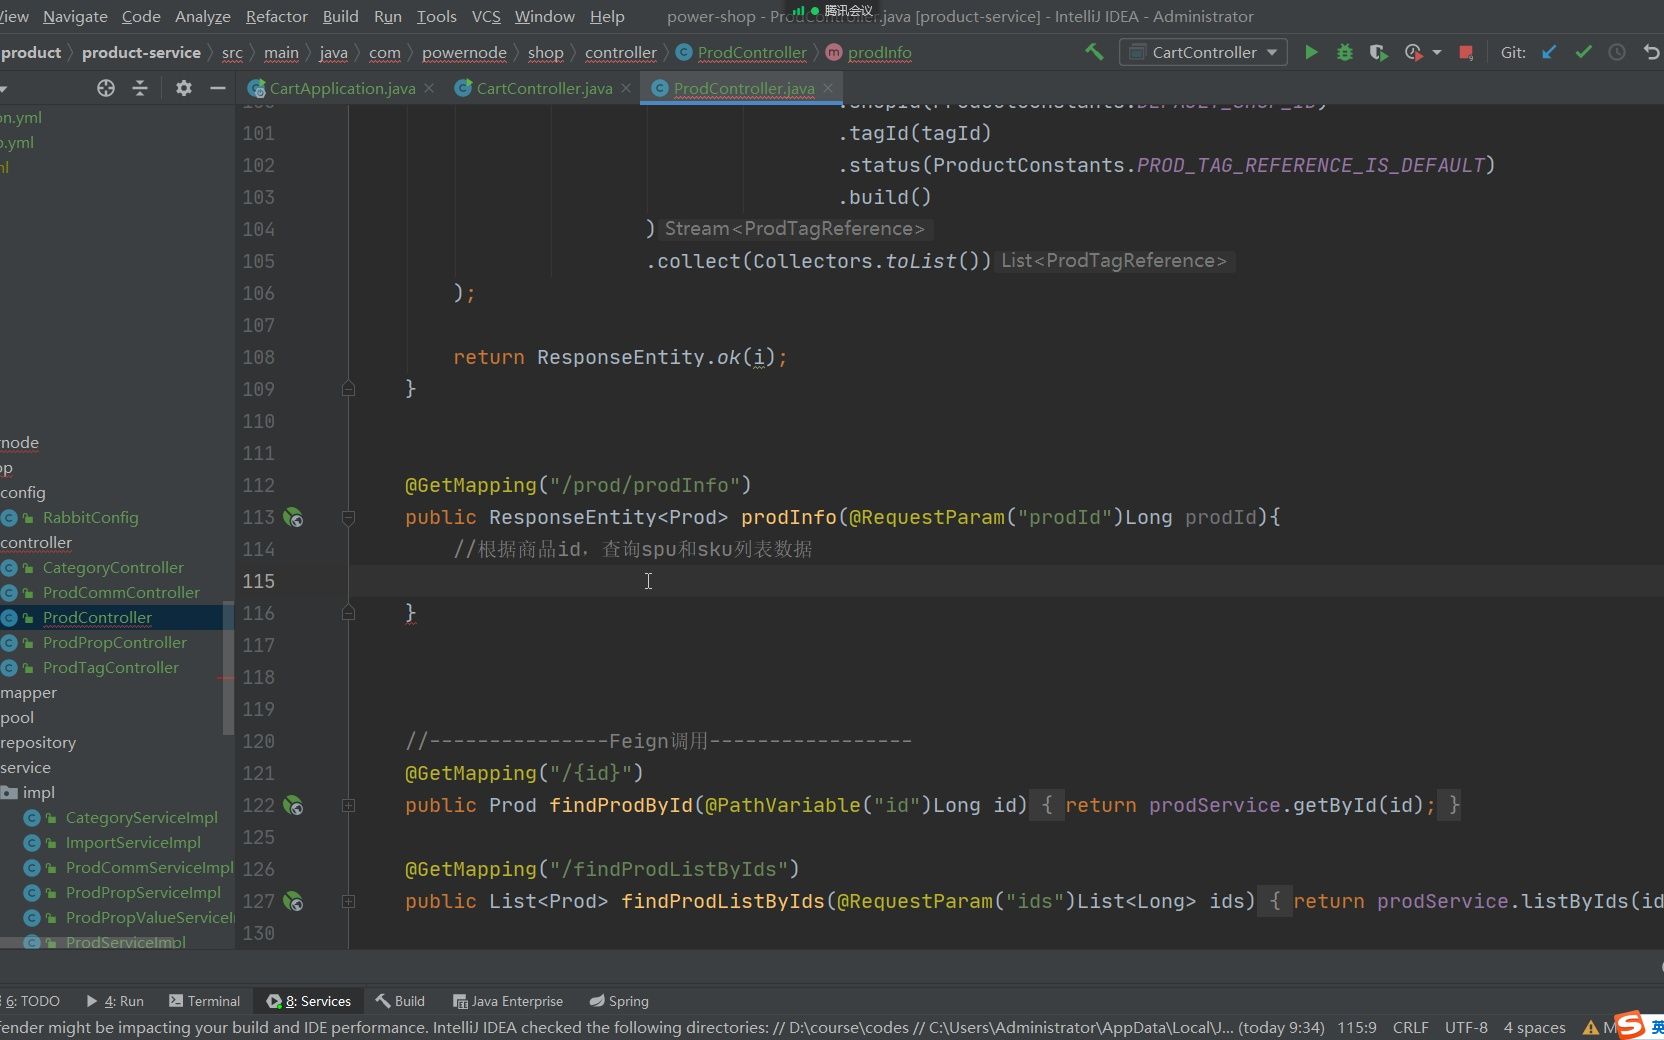The height and width of the screenshot is (1040, 1664).
Task: Open the Run tool window
Action: 115,1001
